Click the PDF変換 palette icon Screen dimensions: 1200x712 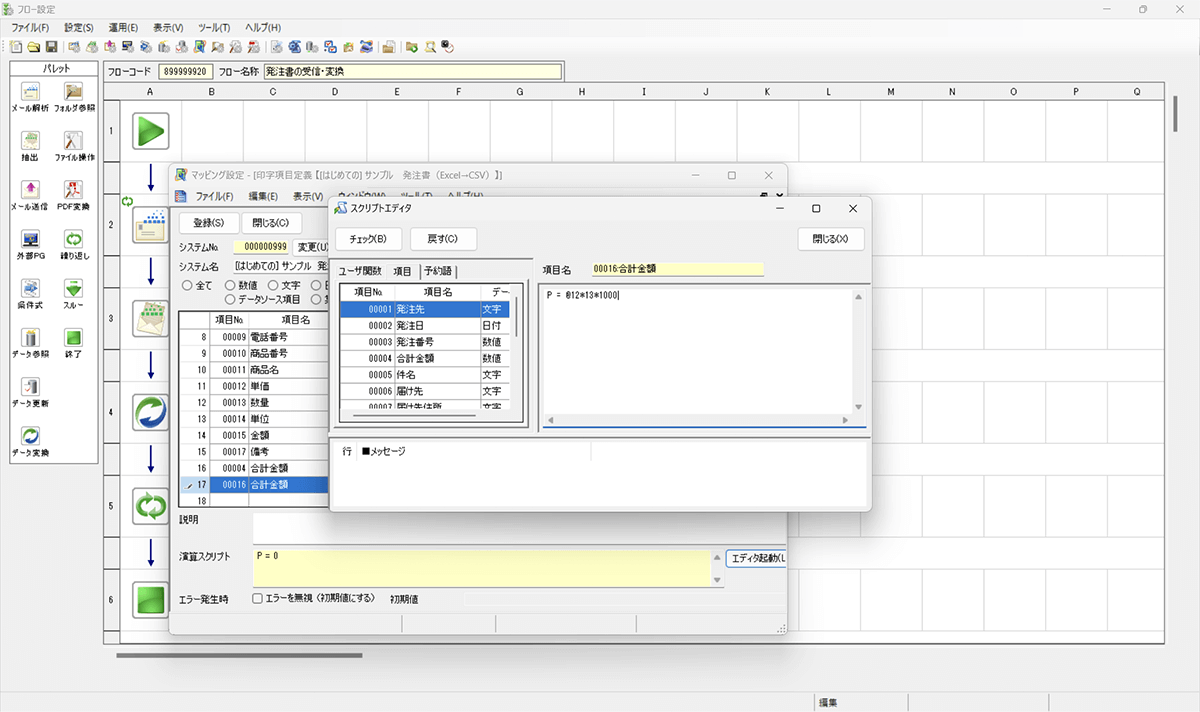point(74,190)
